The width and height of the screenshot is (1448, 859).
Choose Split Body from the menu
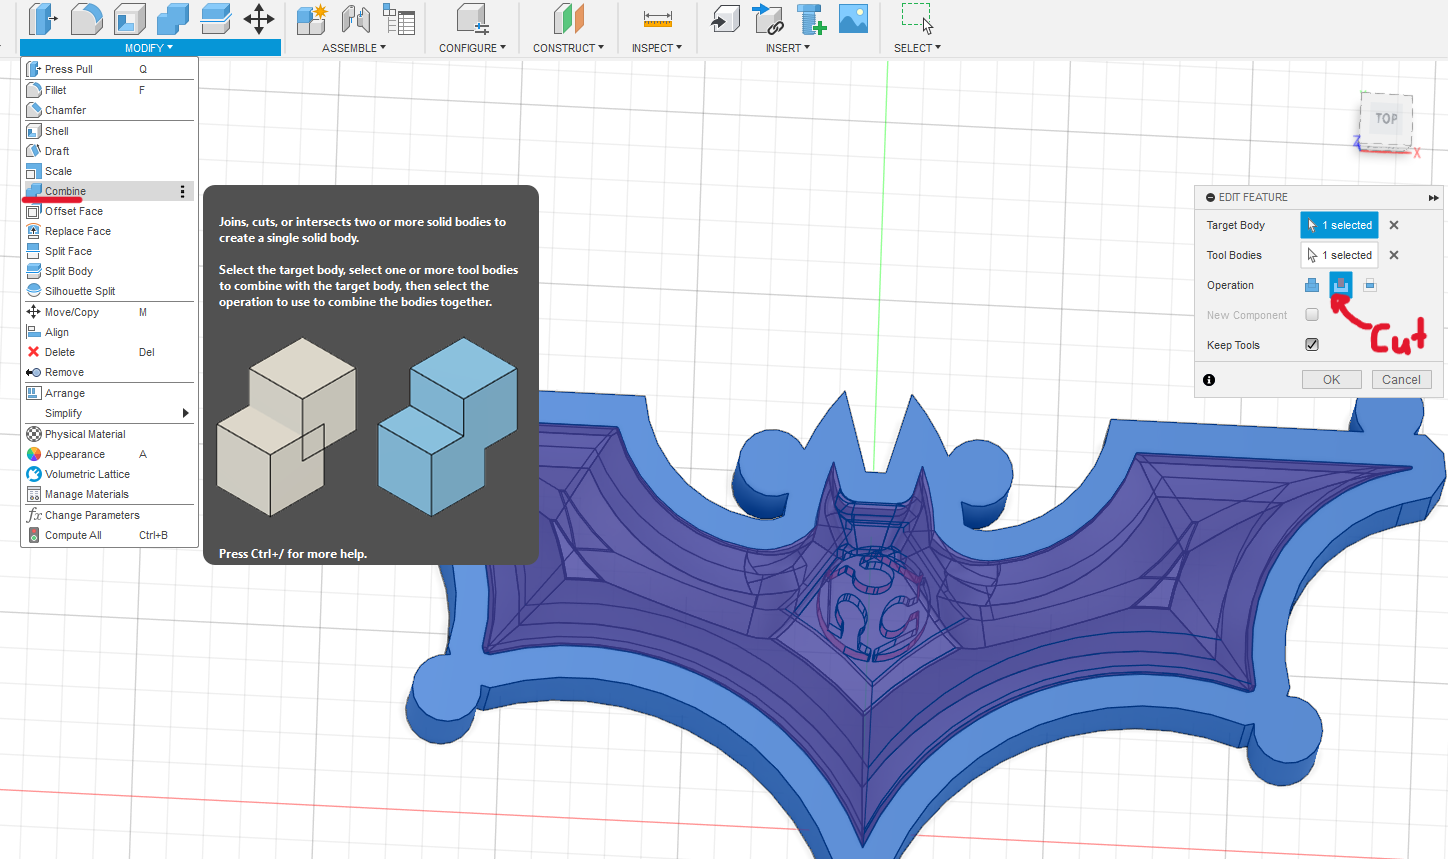point(109,271)
